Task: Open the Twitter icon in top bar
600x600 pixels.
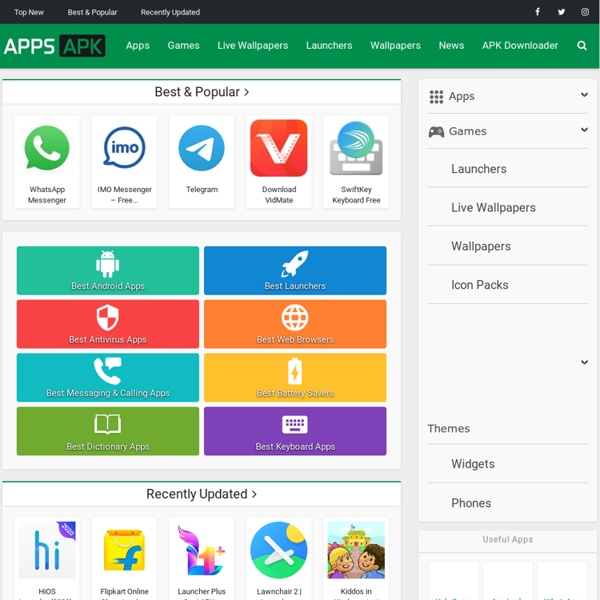Action: pos(561,12)
